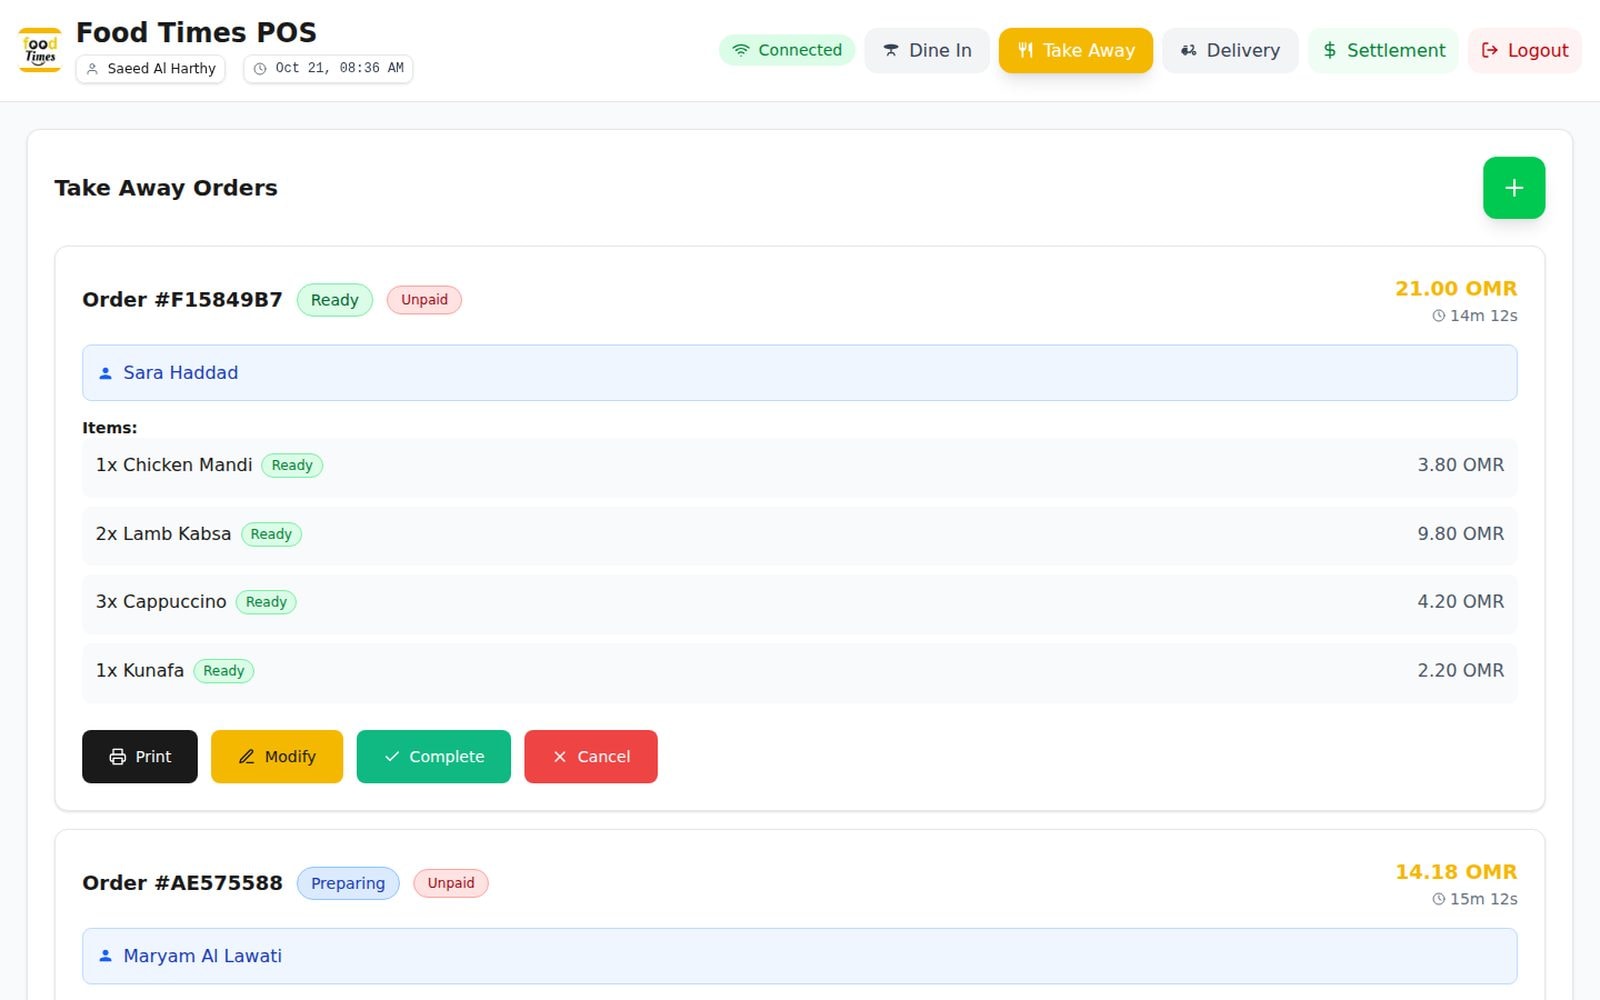The width and height of the screenshot is (1600, 1000).
Task: Click the Ready badge next to Cappuccino
Action: (266, 602)
